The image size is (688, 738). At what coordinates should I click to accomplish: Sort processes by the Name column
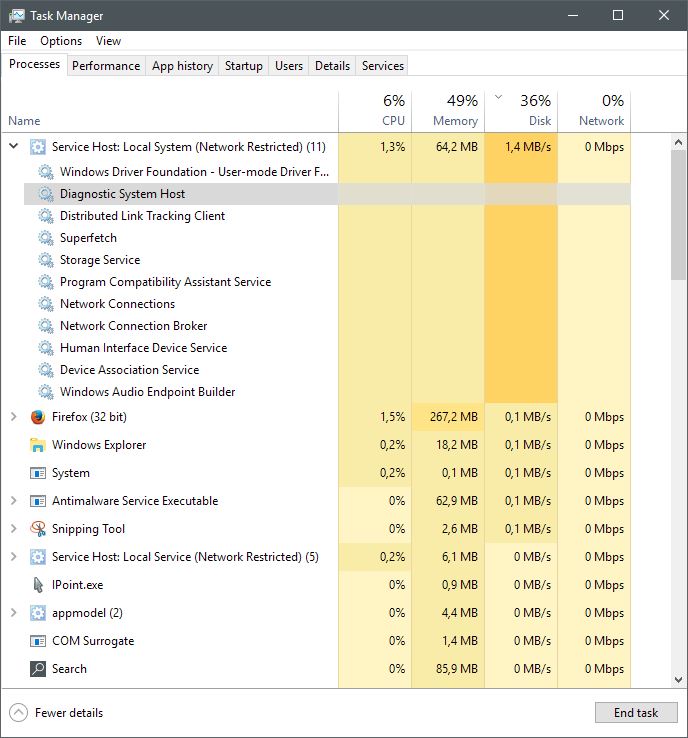pyautogui.click(x=169, y=112)
